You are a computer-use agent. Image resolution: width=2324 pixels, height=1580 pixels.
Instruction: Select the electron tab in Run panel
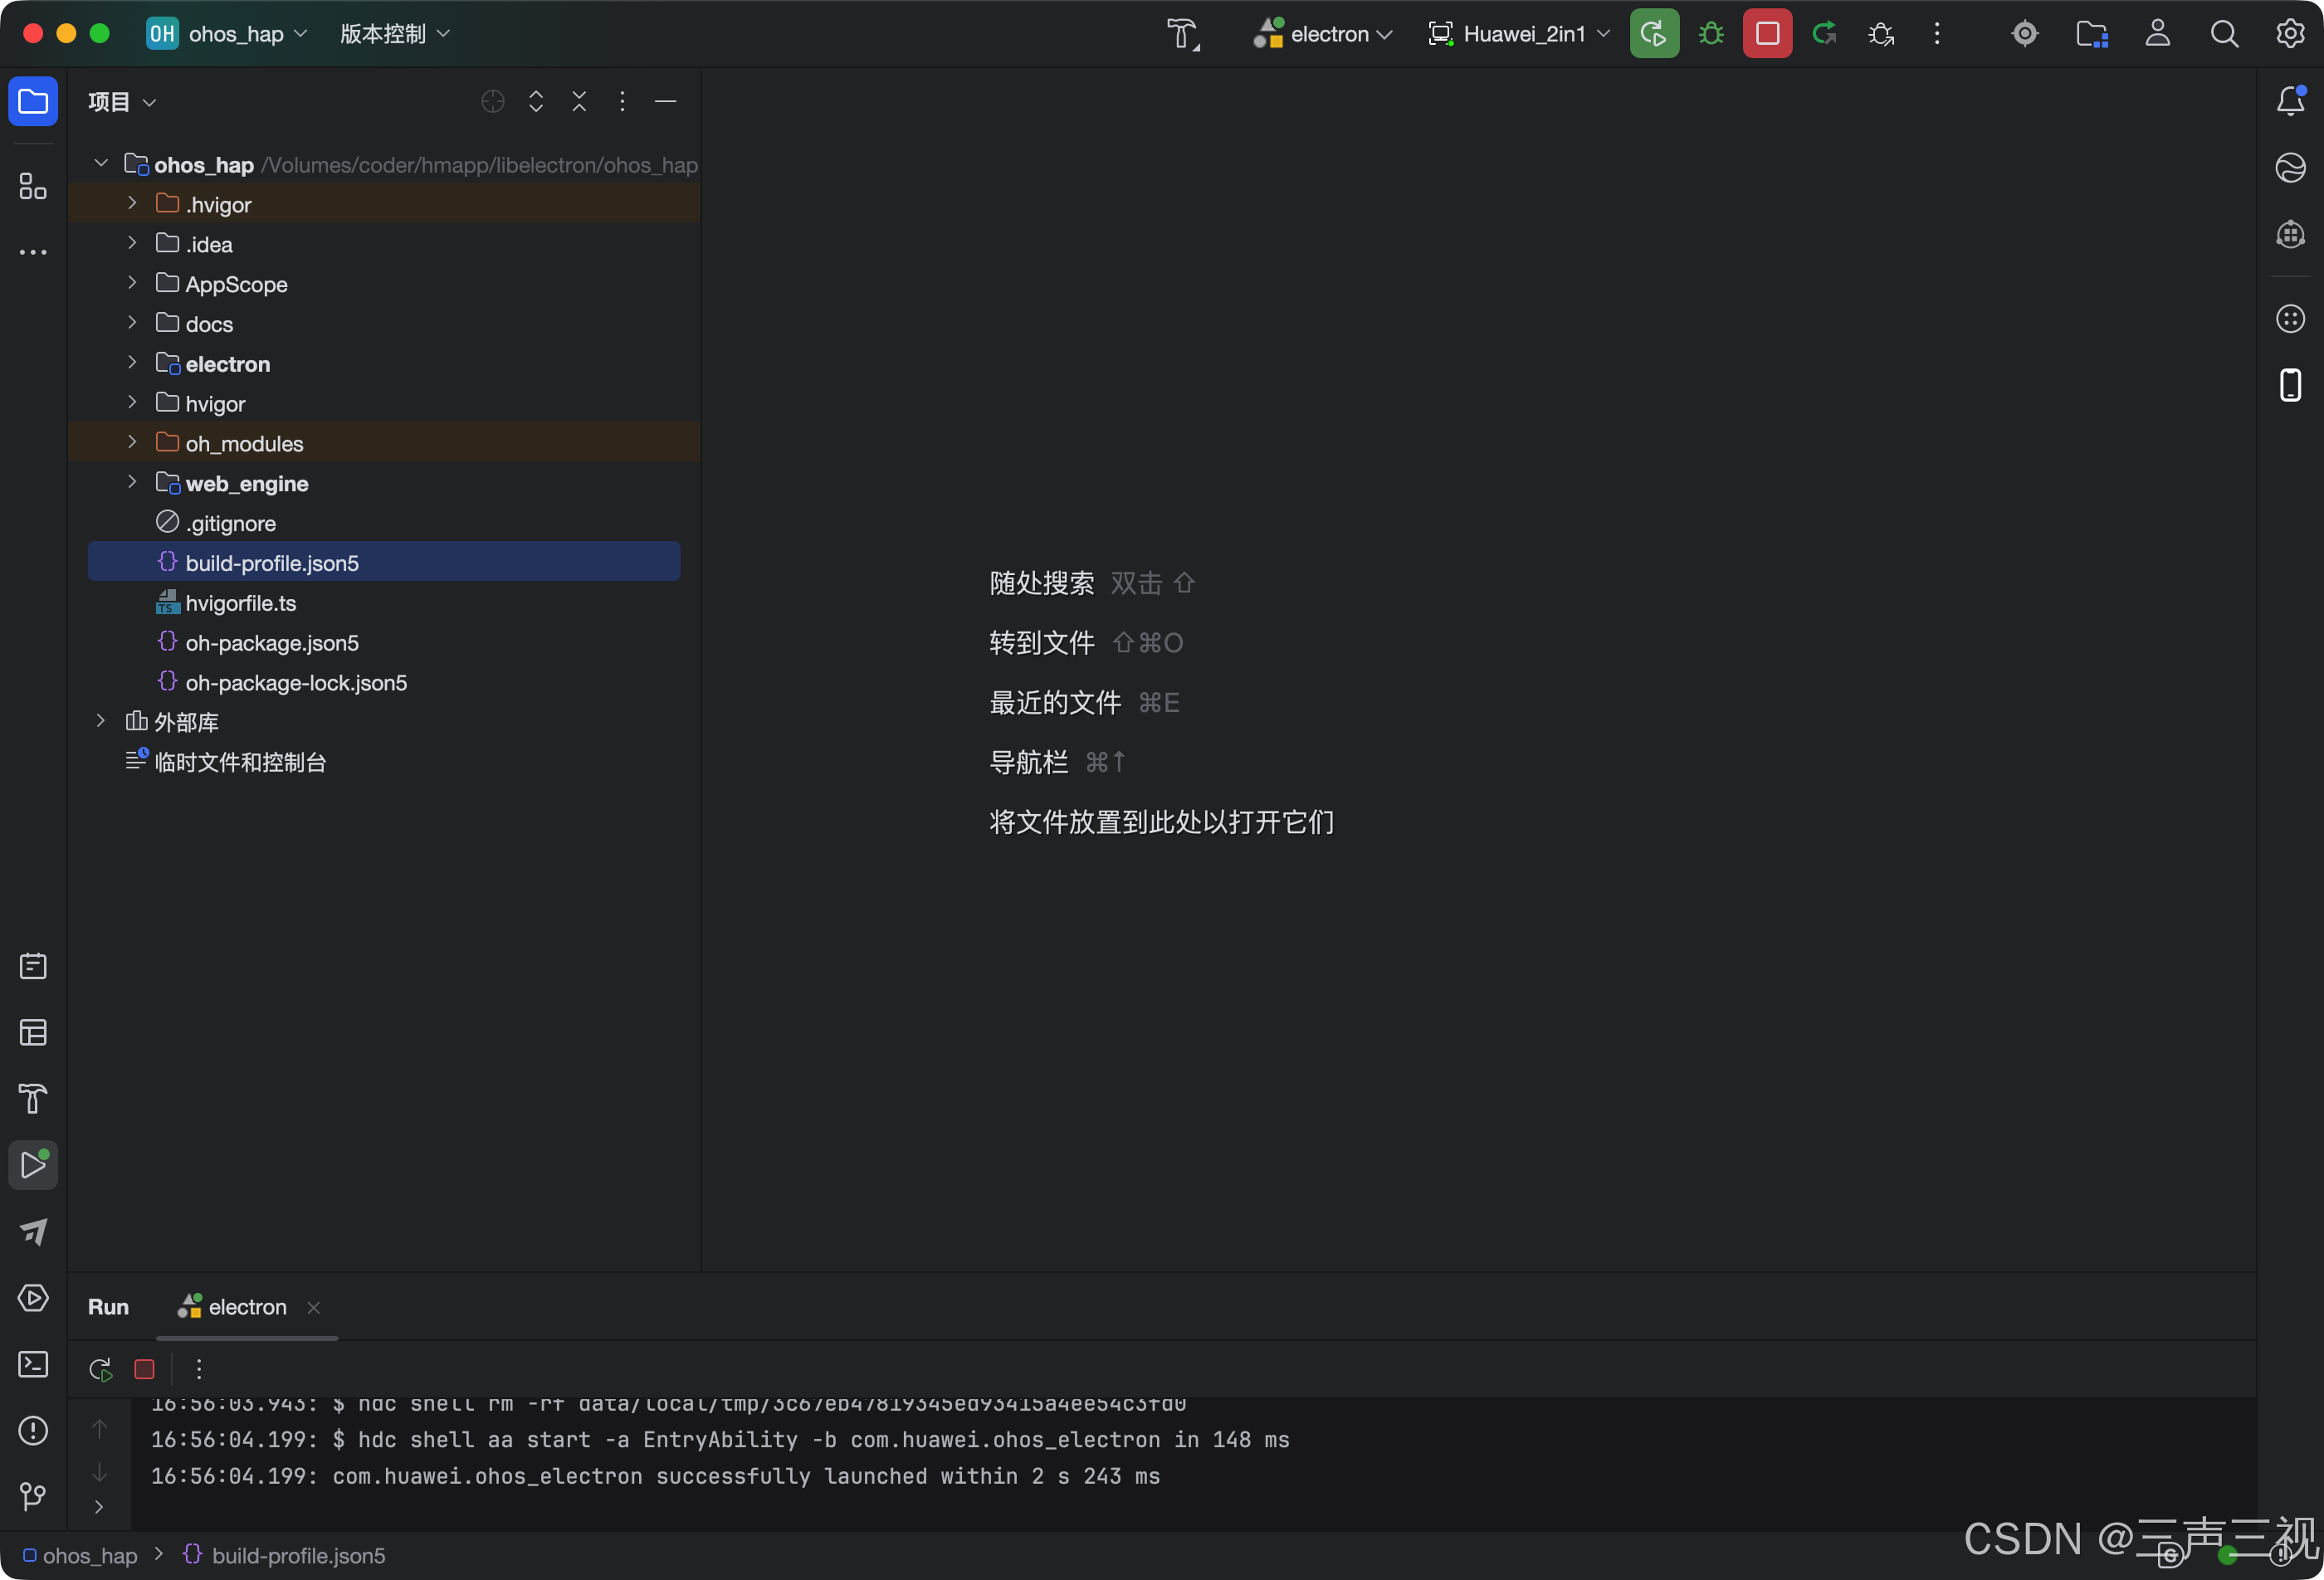(x=246, y=1307)
